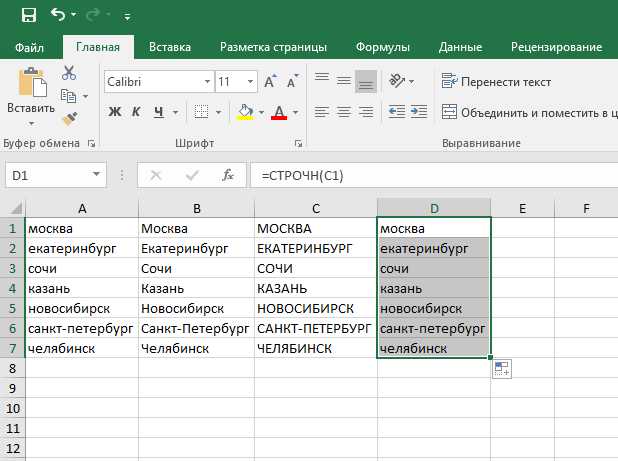Align text left in the cell
618x461 pixels.
click(x=322, y=112)
